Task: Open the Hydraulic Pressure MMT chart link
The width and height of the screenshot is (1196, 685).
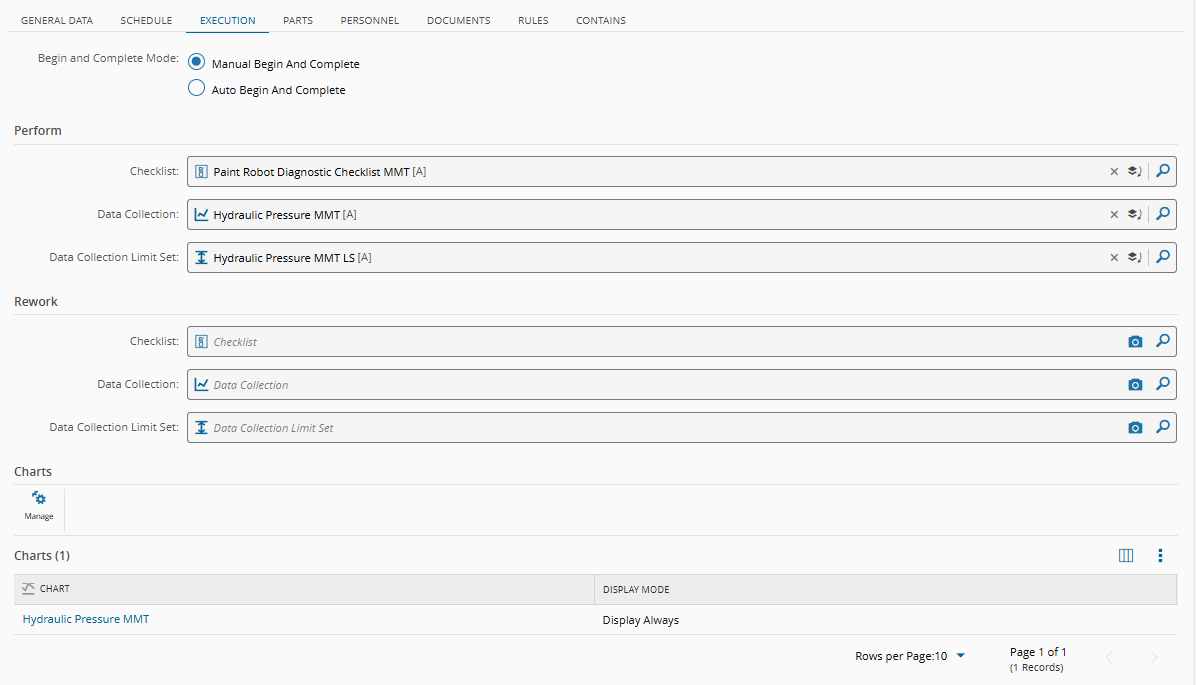Action: tap(85, 619)
